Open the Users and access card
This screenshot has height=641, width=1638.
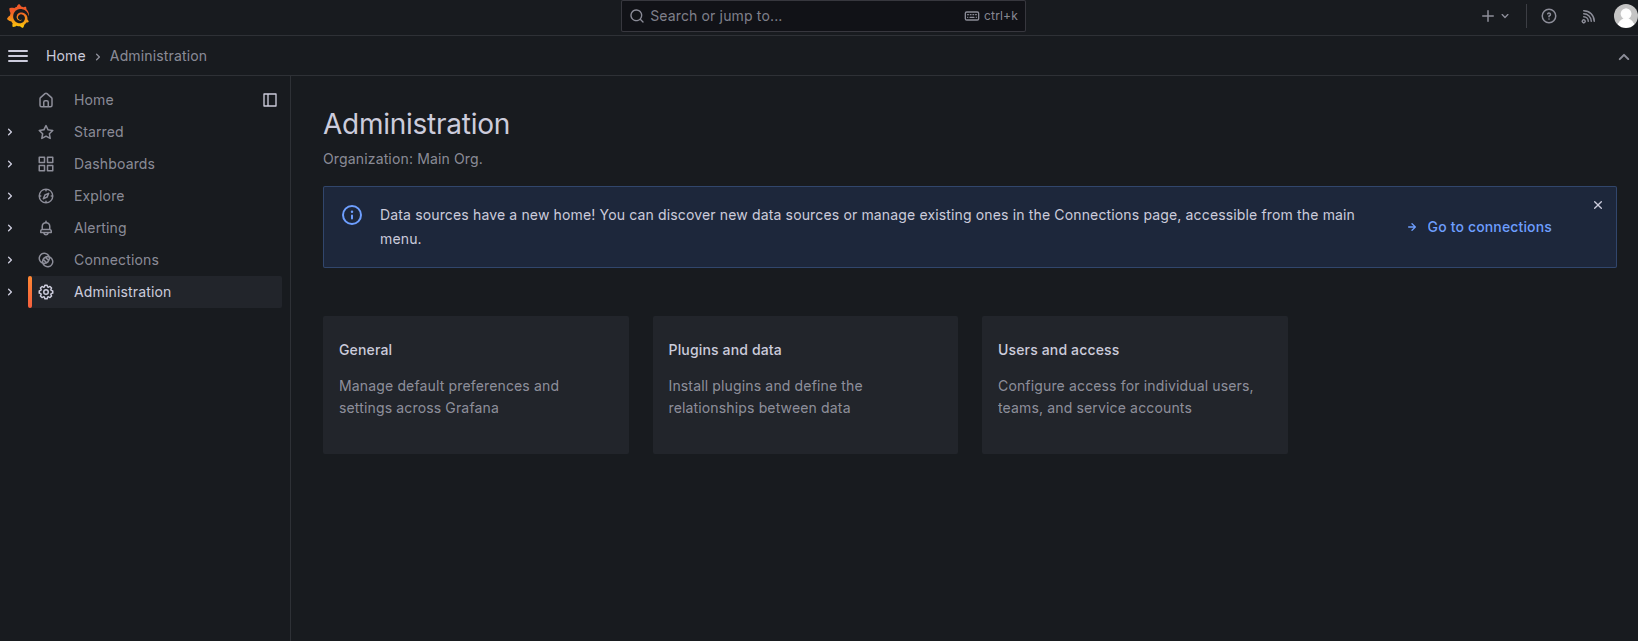pyautogui.click(x=1134, y=385)
